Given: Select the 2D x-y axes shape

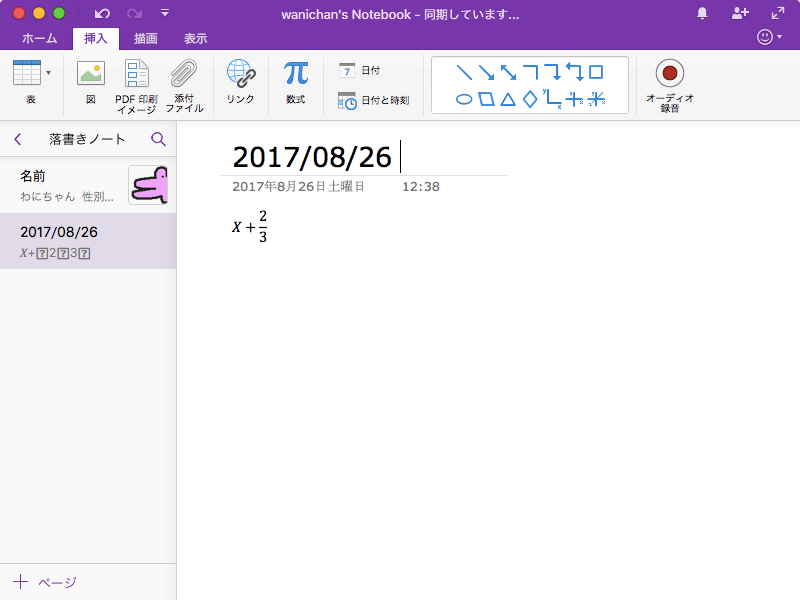Looking at the screenshot, I should [x=553, y=98].
